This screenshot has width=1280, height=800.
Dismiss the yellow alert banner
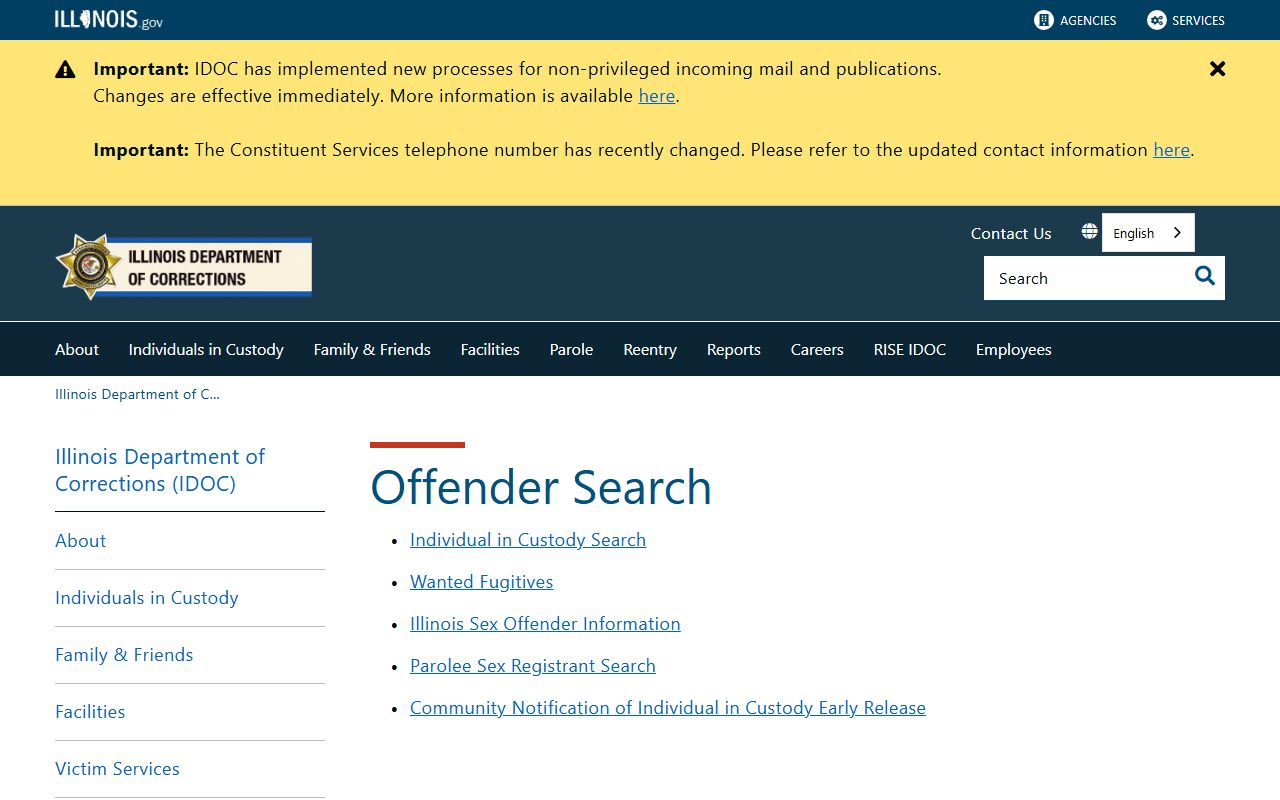1217,69
